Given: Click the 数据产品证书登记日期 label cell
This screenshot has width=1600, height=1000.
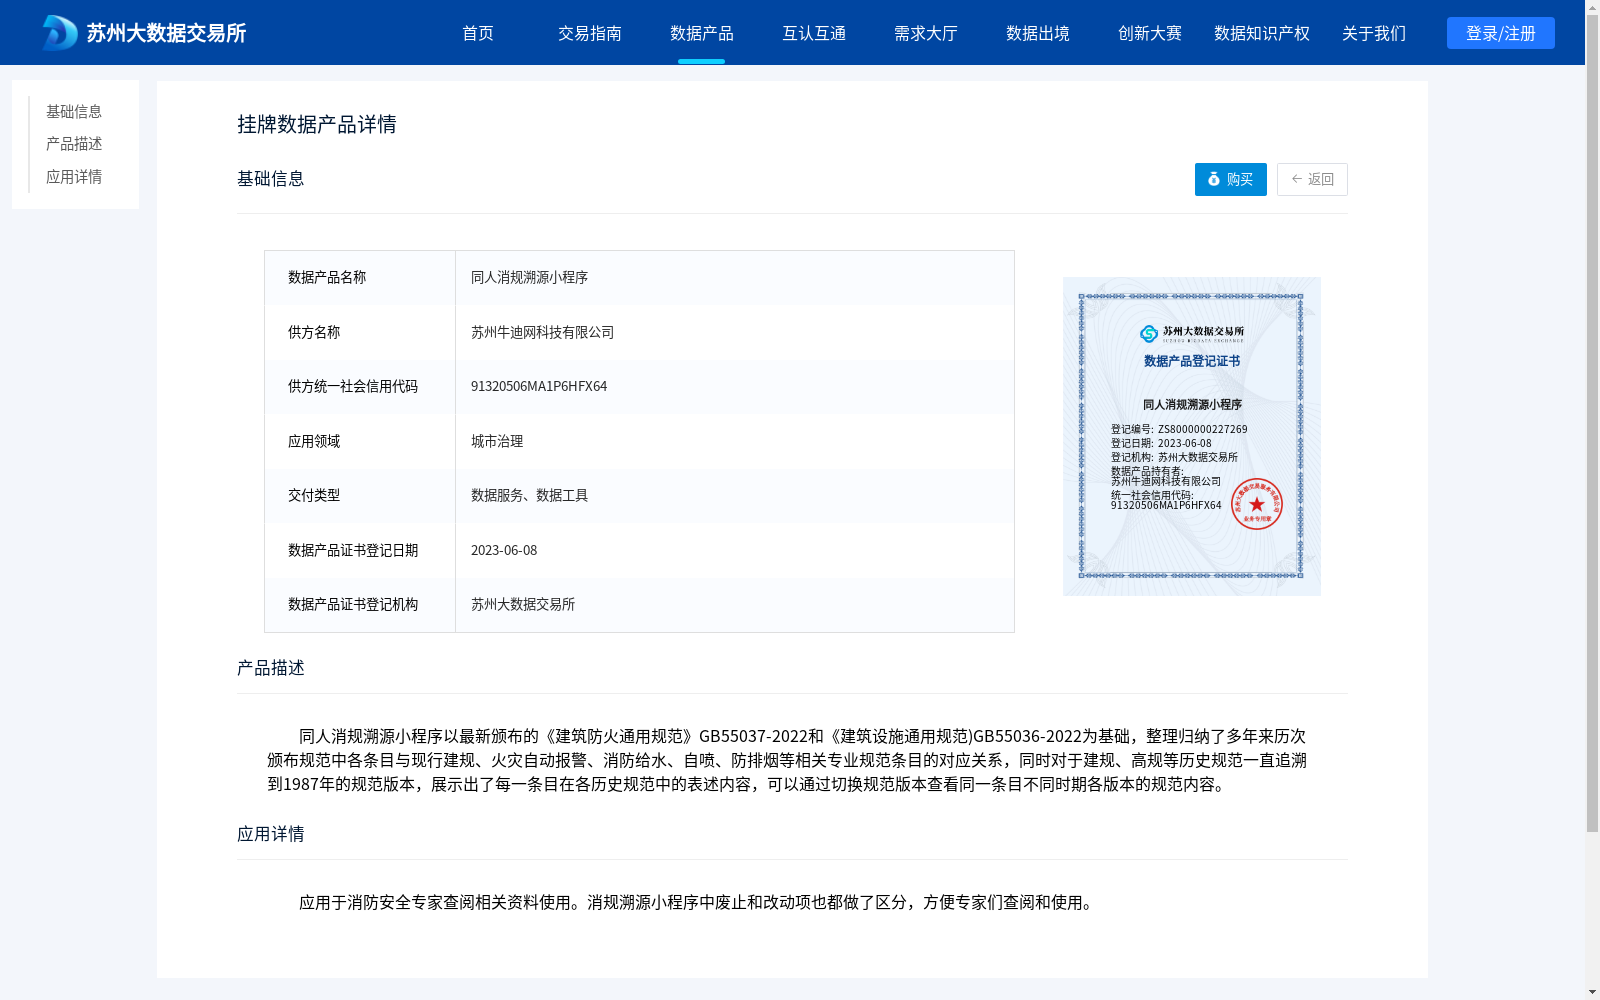Looking at the screenshot, I should click(x=360, y=550).
